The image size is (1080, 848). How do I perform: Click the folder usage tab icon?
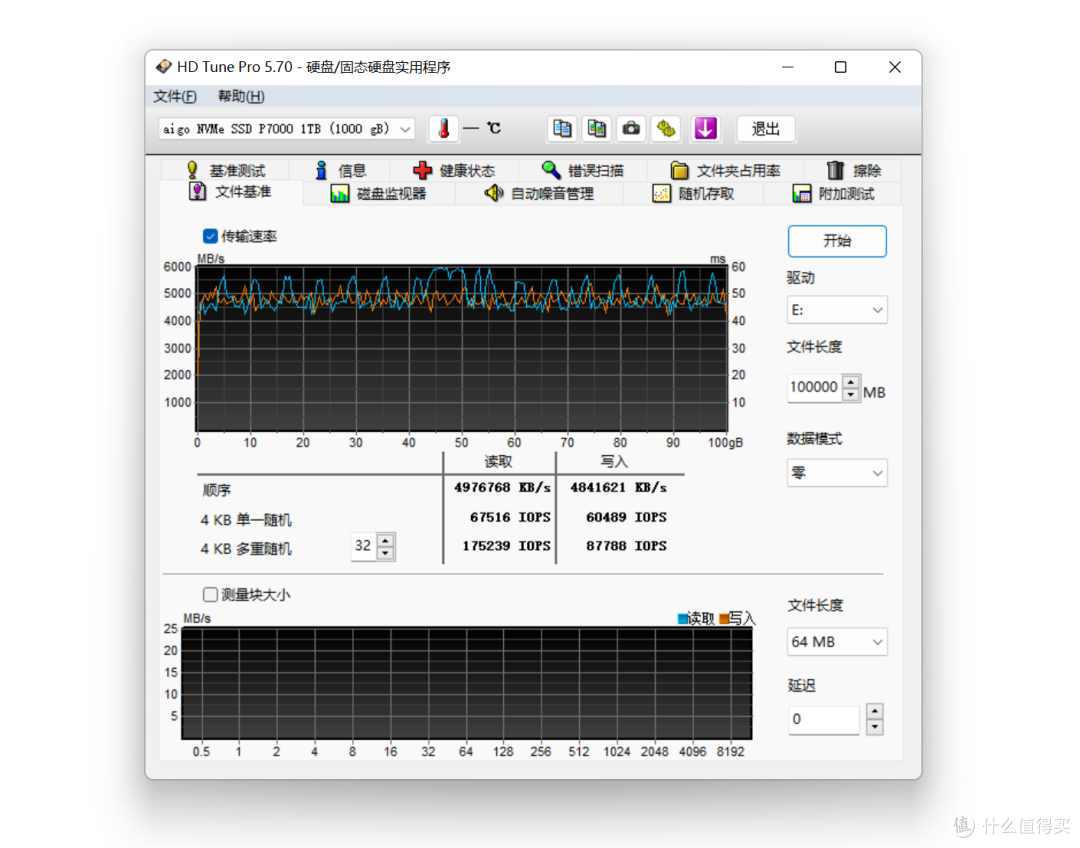680,170
